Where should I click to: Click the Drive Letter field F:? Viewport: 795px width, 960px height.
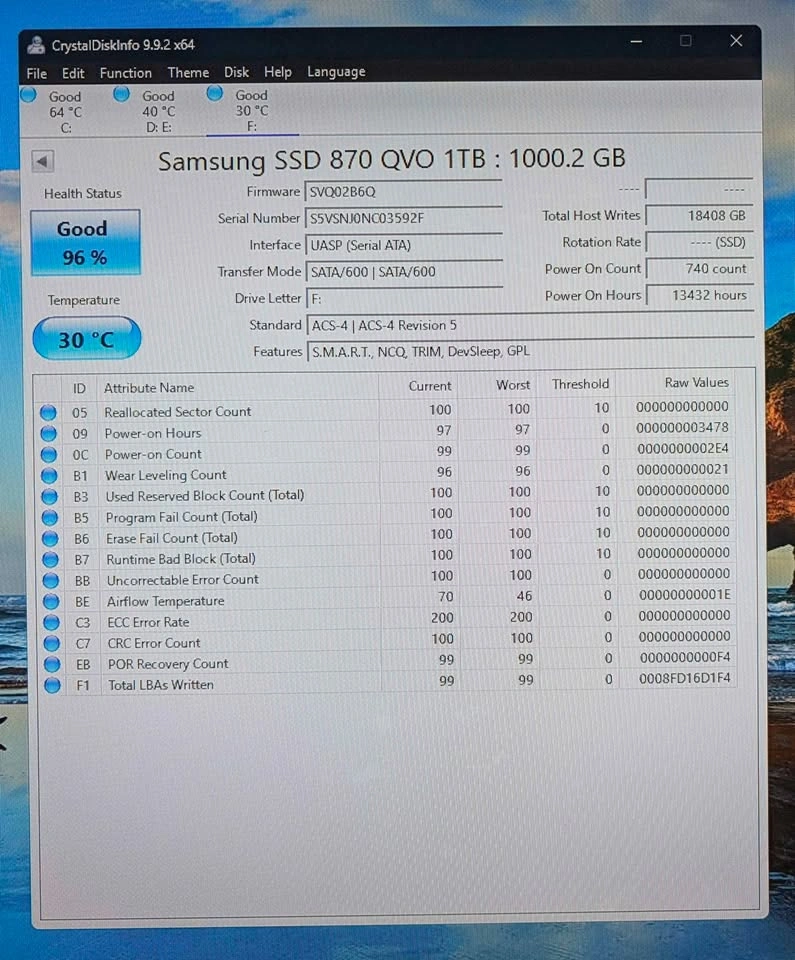pos(404,298)
